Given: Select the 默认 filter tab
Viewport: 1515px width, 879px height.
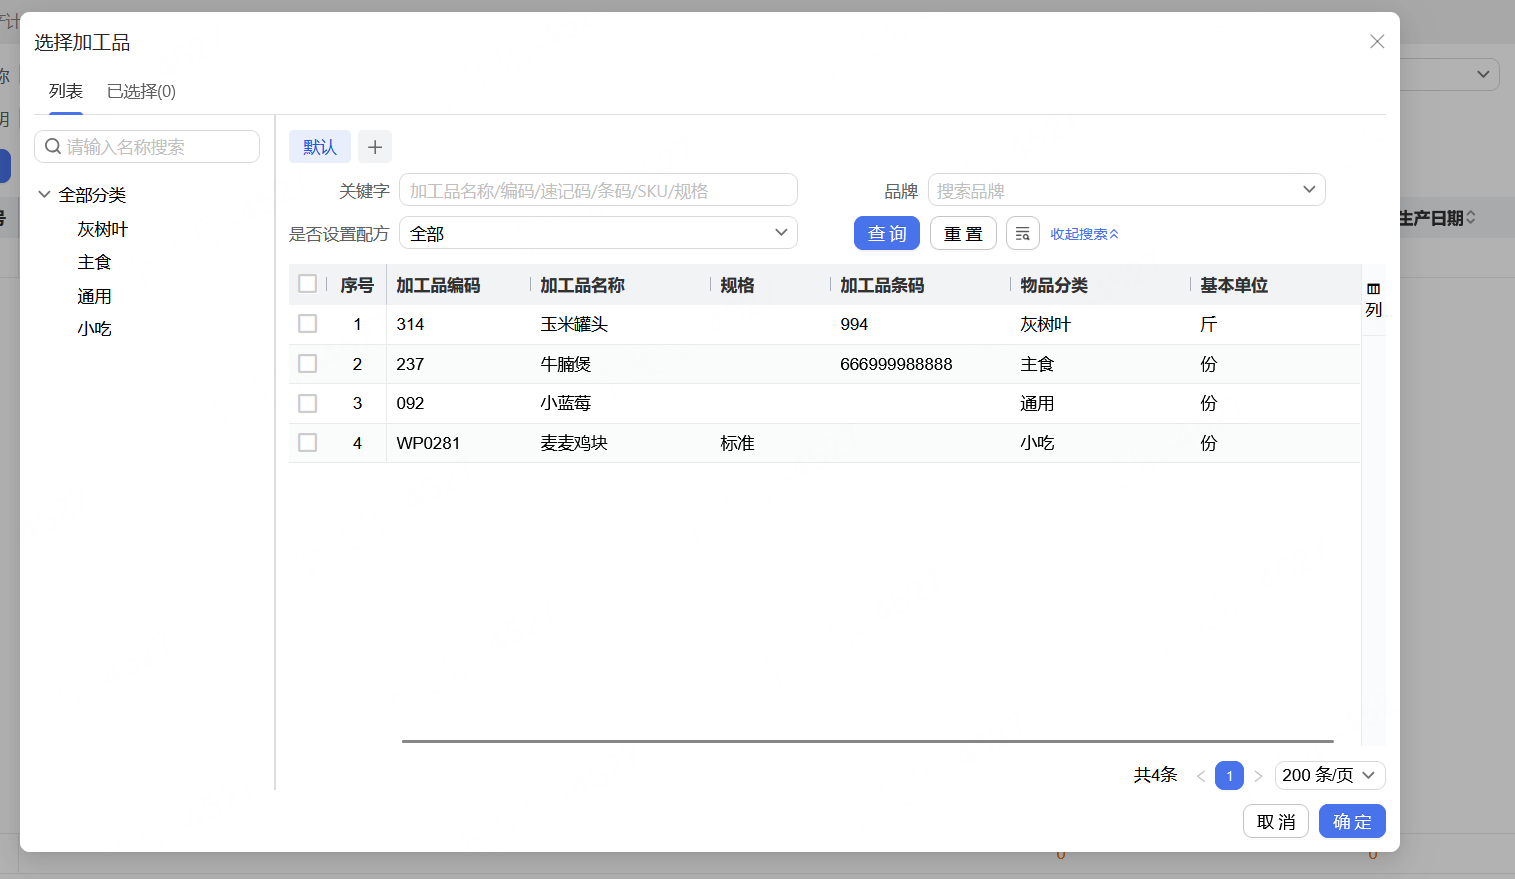Looking at the screenshot, I should 320,147.
